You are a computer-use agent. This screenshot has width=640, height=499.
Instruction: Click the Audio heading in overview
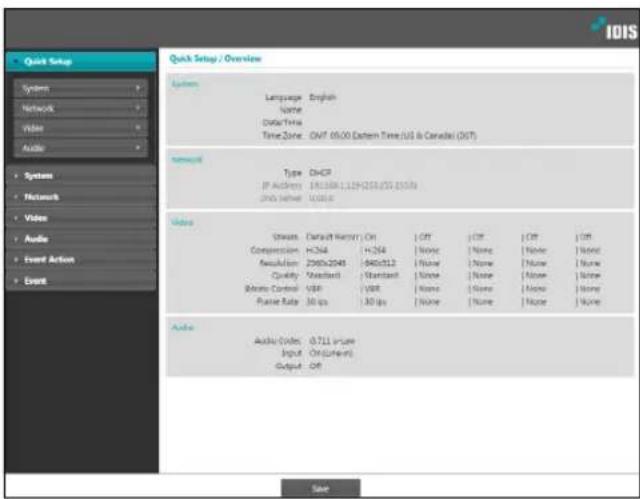(182, 328)
